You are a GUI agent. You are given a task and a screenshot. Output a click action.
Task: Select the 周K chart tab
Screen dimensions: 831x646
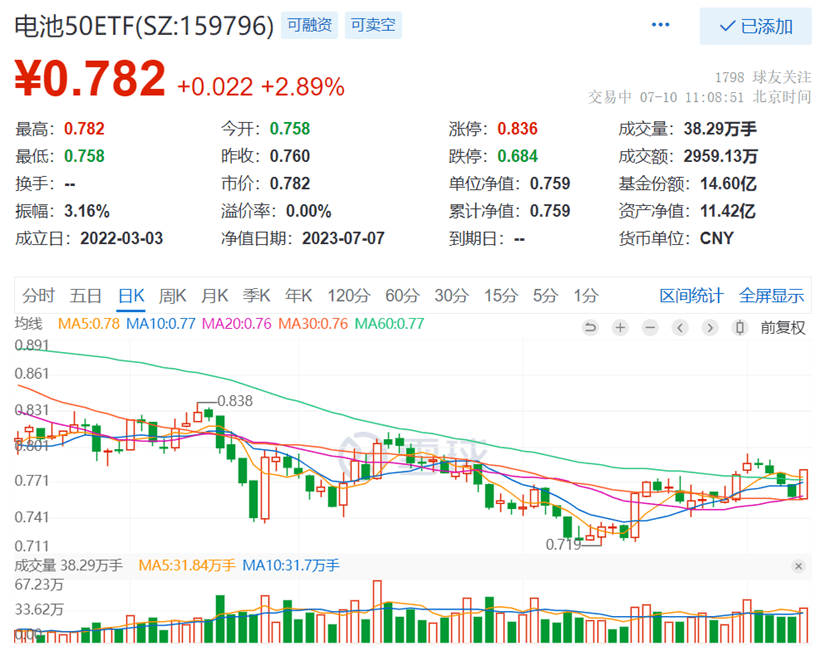[173, 295]
